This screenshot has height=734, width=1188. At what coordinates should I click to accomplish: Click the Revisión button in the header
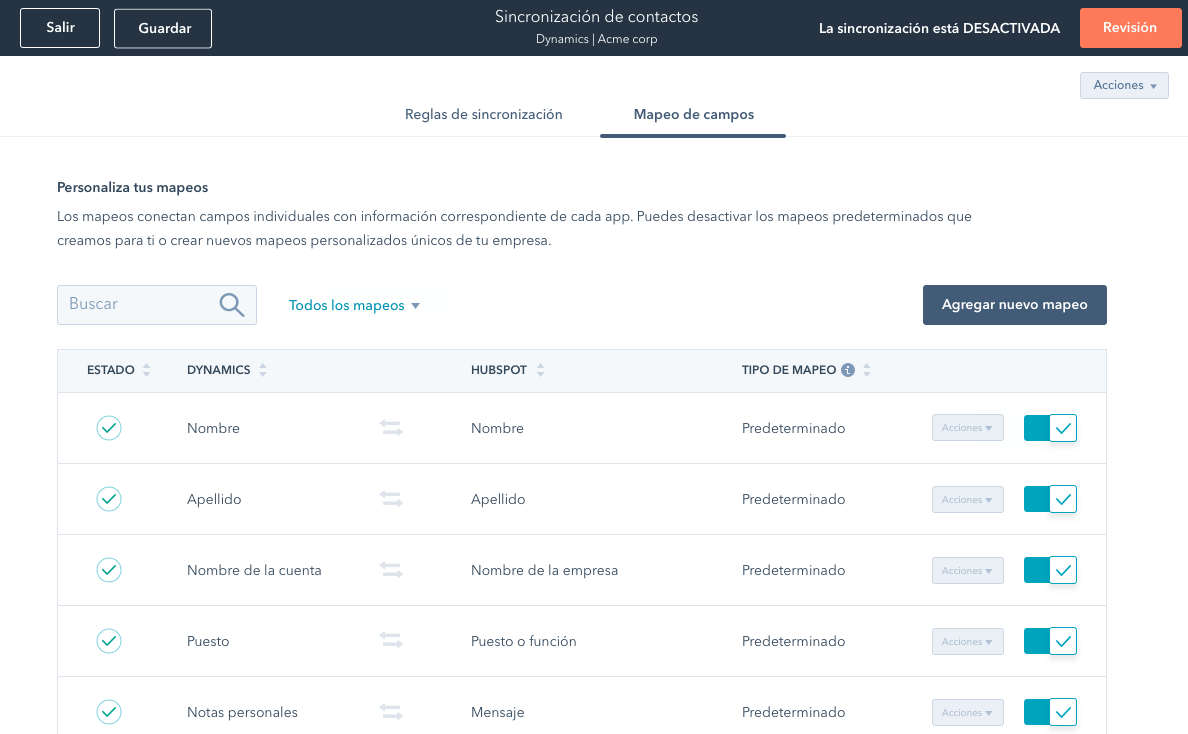(1130, 27)
